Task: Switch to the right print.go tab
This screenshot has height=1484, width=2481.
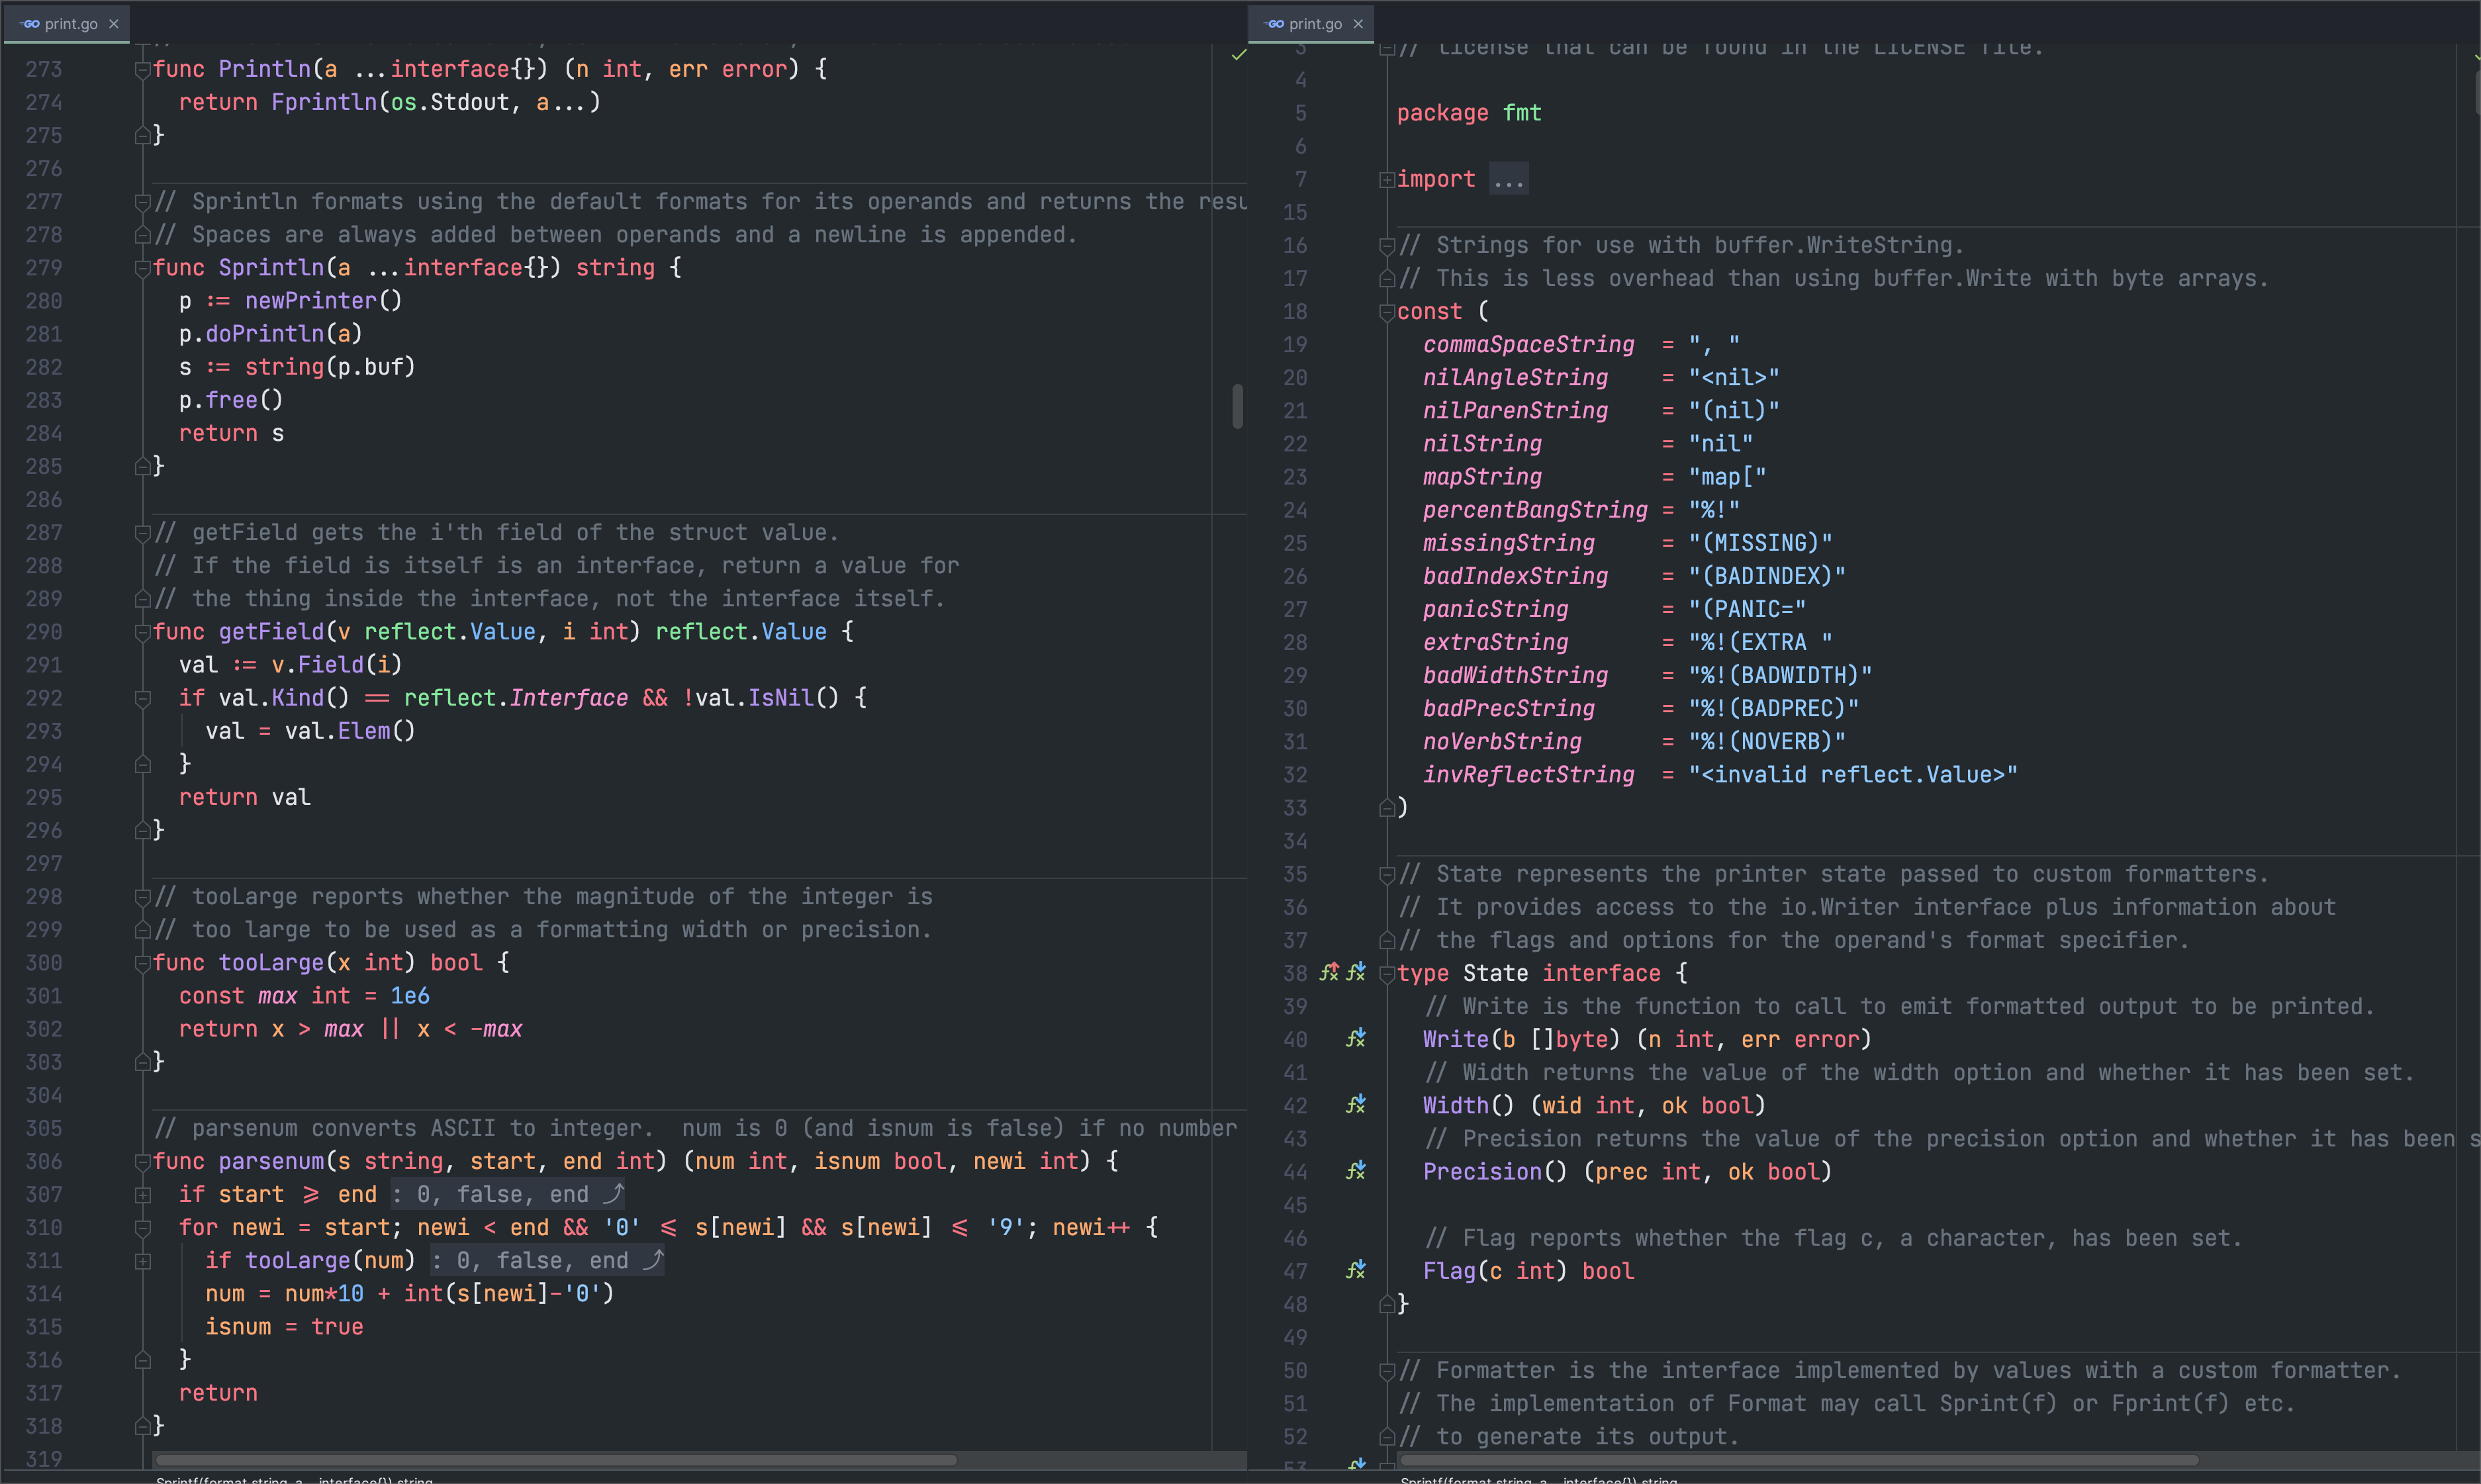Action: pos(1314,24)
